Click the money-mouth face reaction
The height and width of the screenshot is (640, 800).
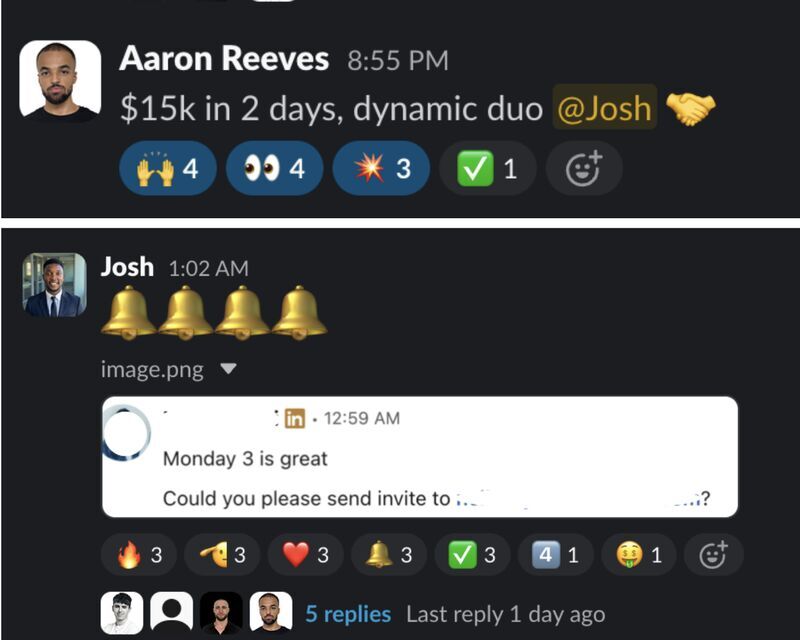639,555
